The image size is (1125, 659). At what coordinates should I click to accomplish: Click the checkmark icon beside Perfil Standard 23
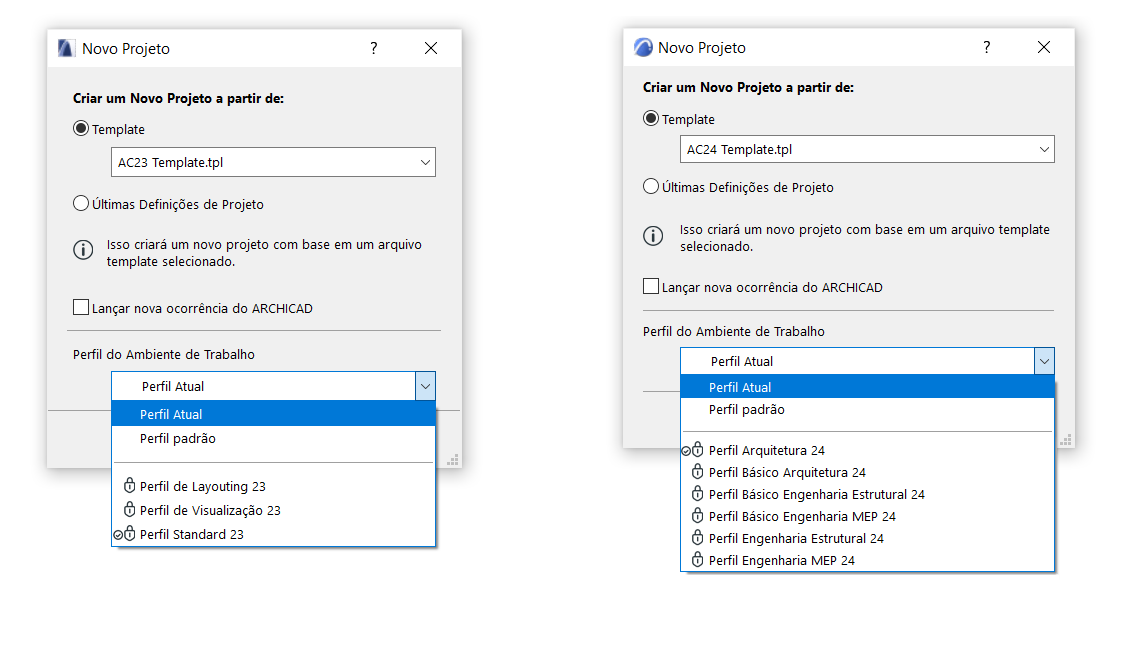(x=118, y=535)
